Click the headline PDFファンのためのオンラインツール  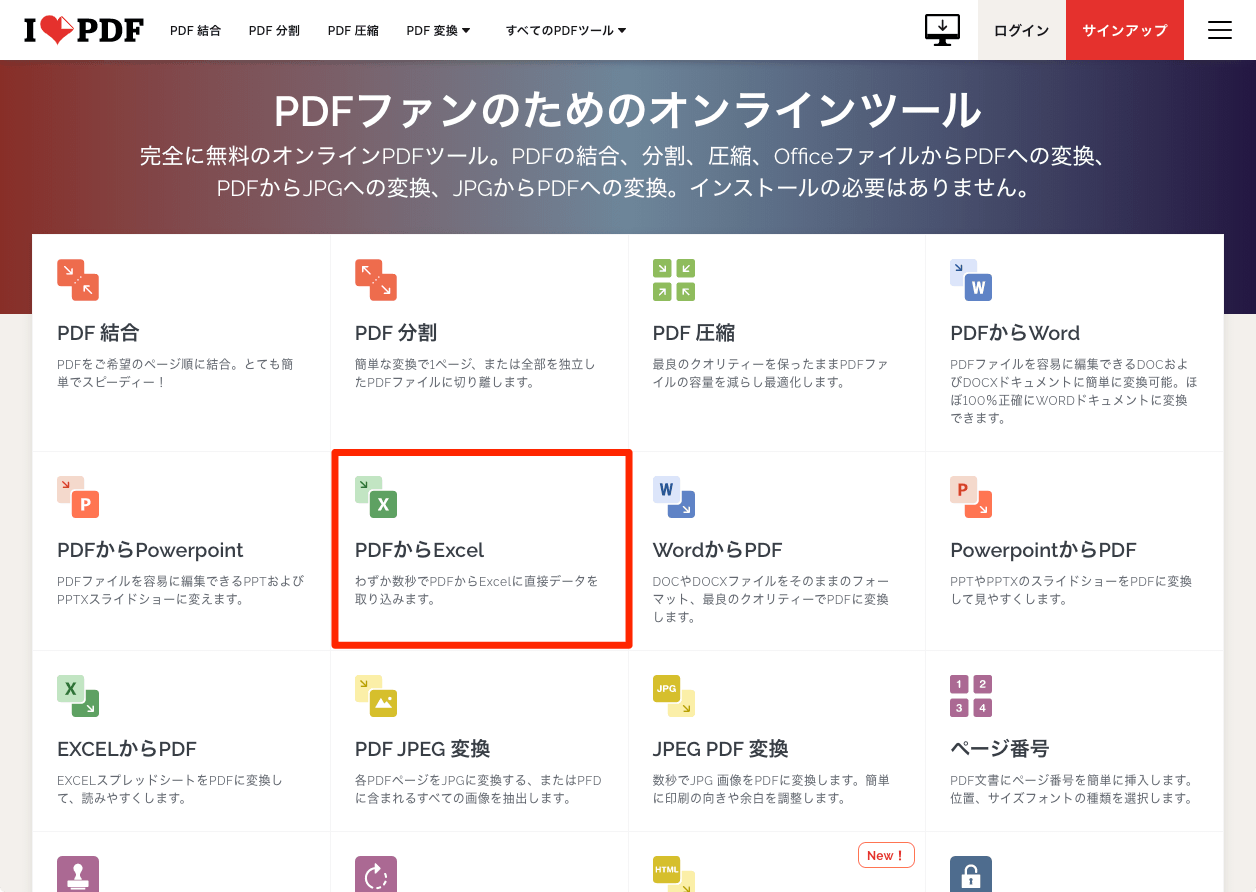tap(628, 111)
